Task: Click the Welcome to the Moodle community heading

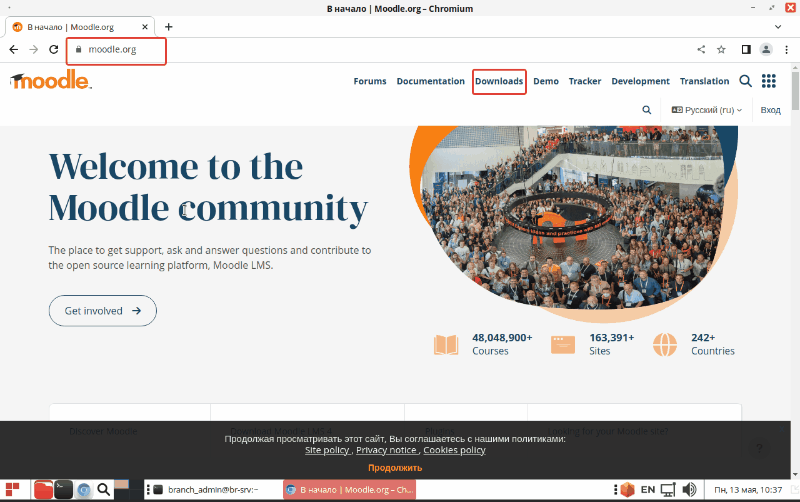Action: click(x=208, y=188)
